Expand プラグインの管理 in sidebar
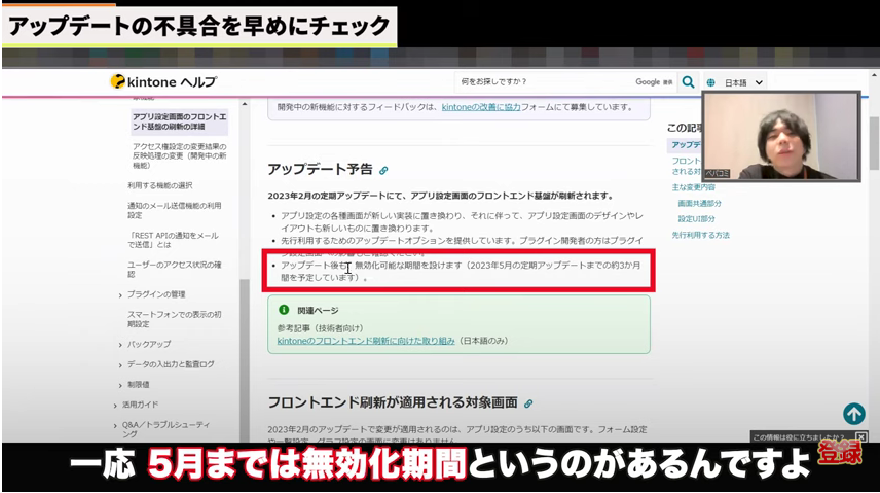Image resolution: width=880 pixels, height=493 pixels. pyautogui.click(x=156, y=294)
